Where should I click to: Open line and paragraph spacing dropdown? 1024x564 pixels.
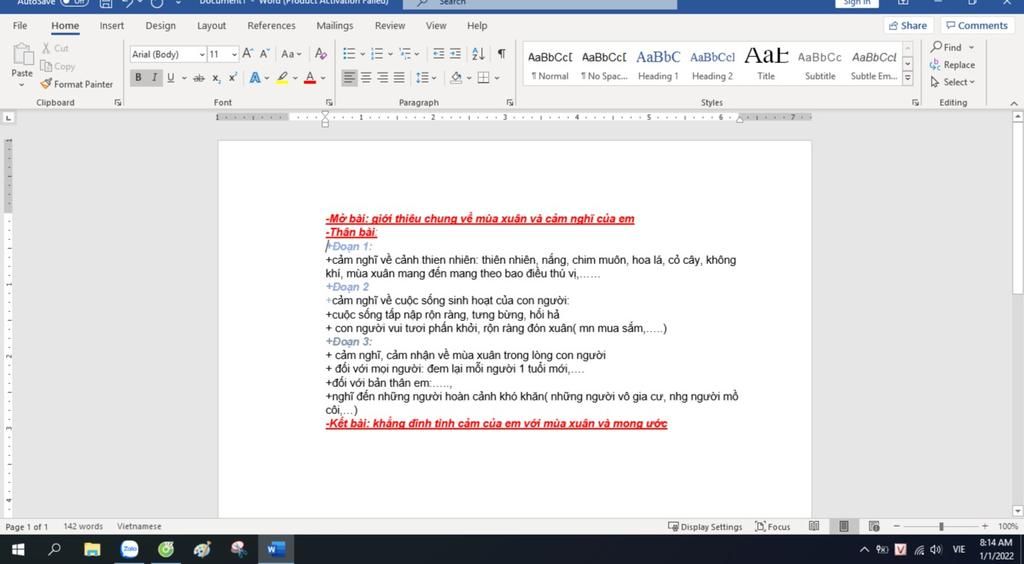[x=425, y=78]
